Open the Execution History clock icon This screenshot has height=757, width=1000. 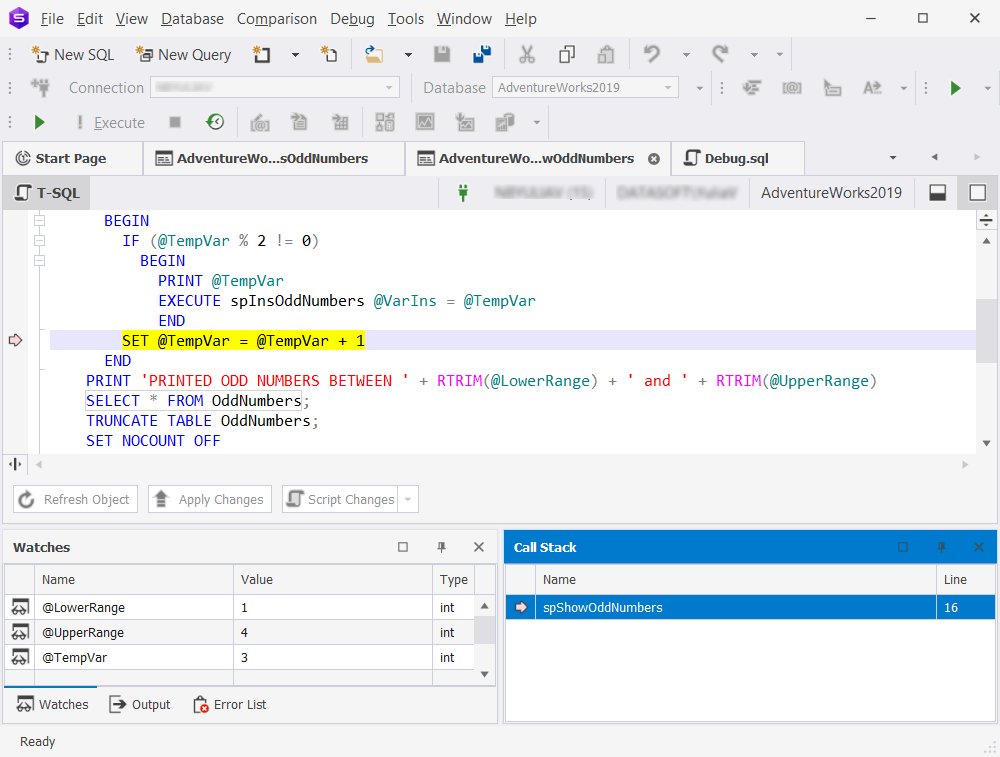point(216,122)
